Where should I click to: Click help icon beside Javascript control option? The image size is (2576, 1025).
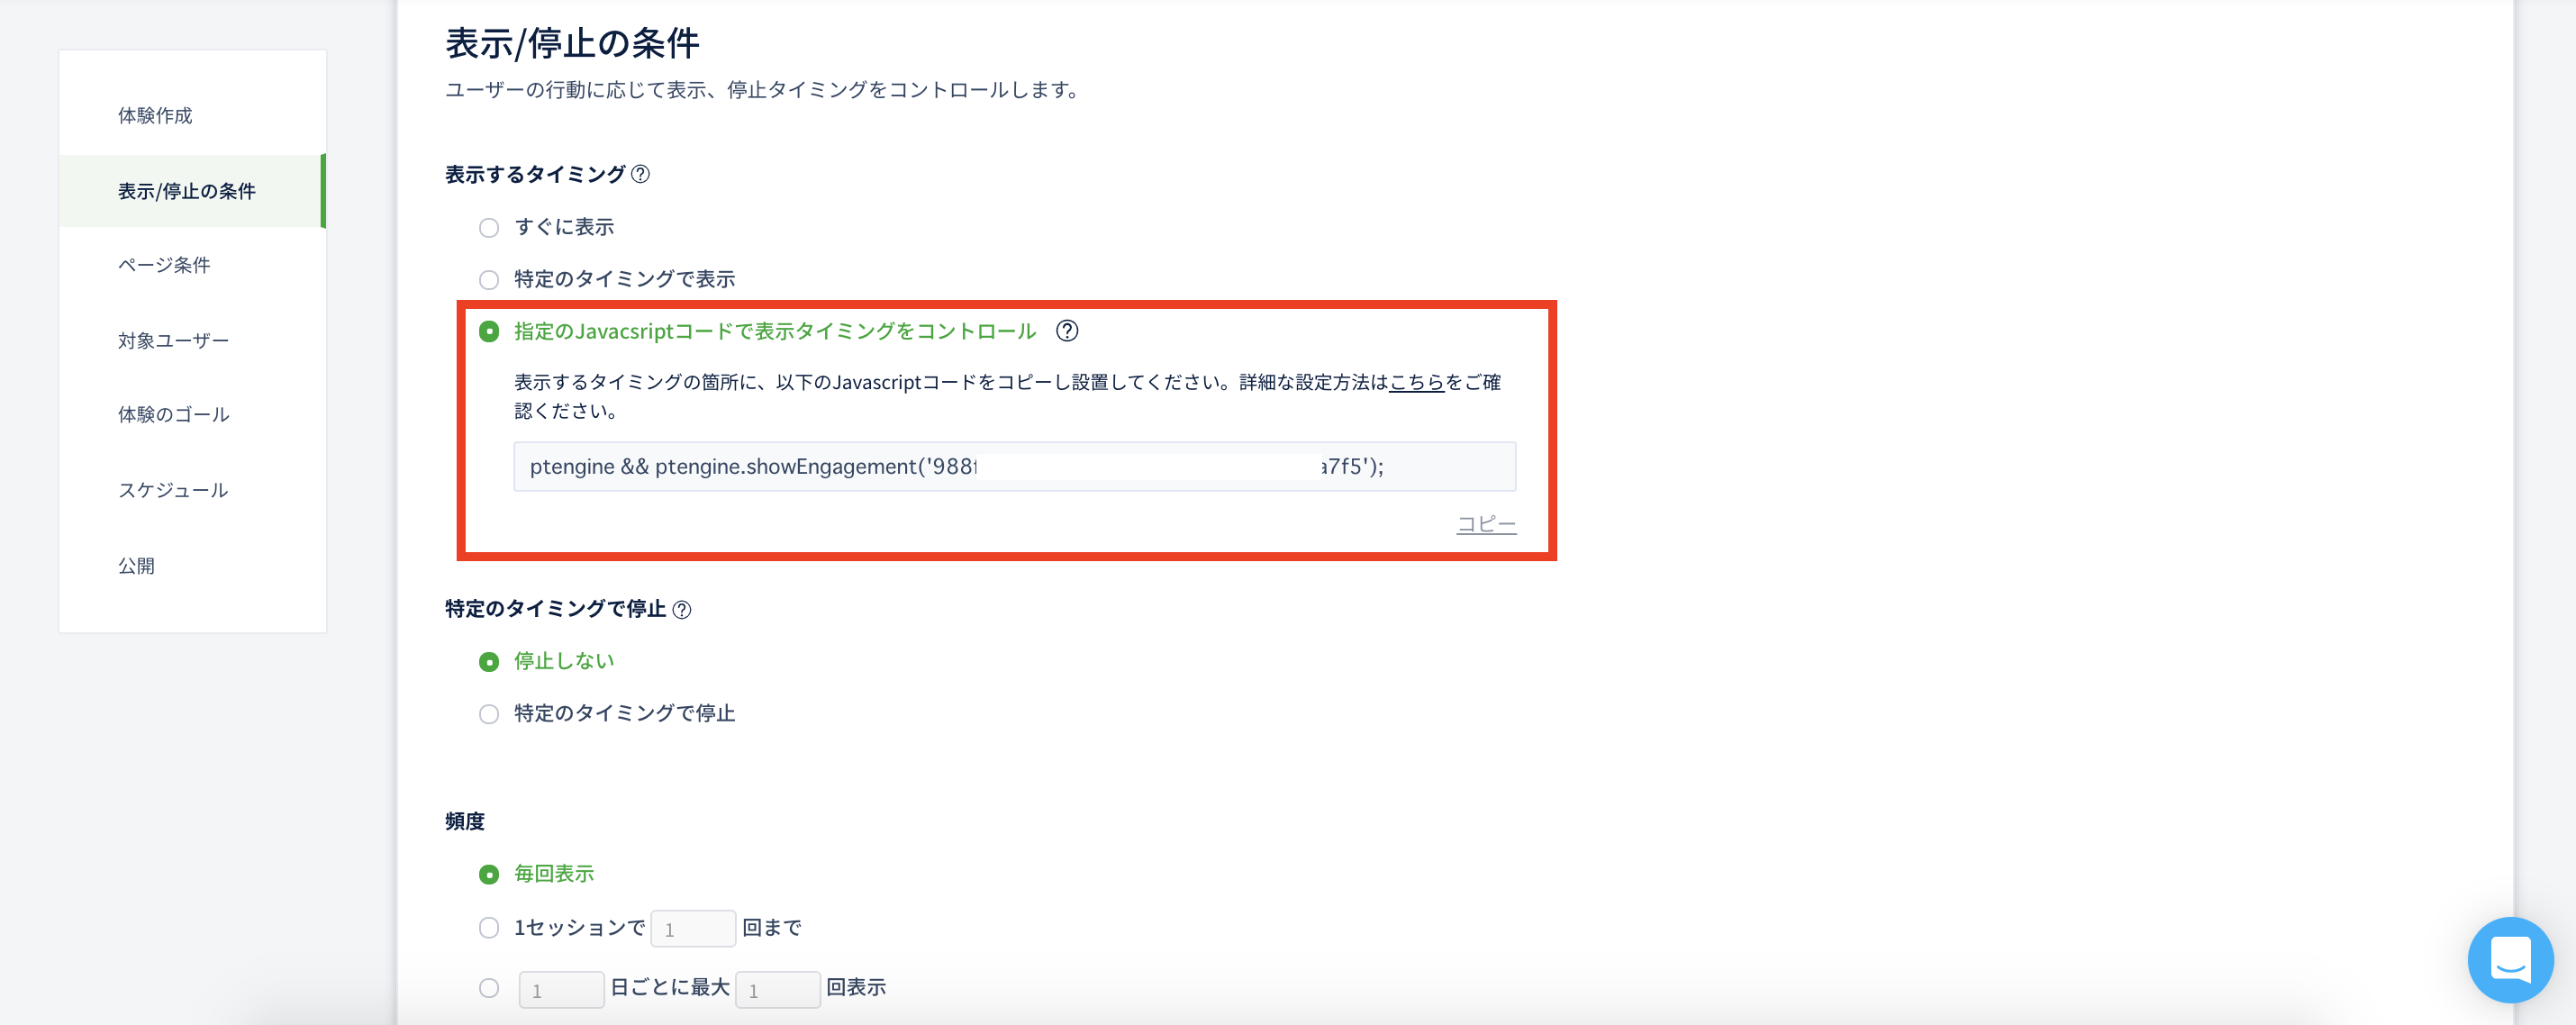[x=1067, y=331]
